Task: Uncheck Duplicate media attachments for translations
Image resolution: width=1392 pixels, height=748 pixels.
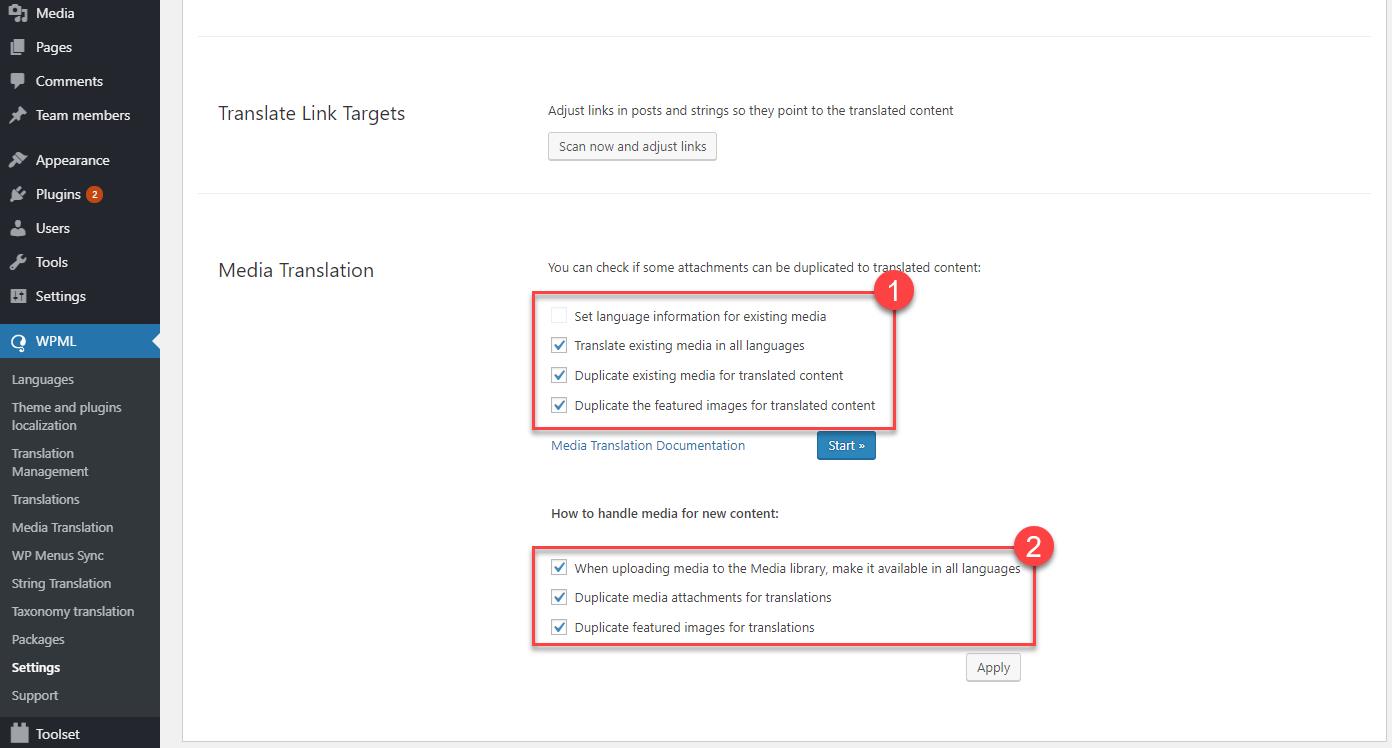Action: pos(559,597)
